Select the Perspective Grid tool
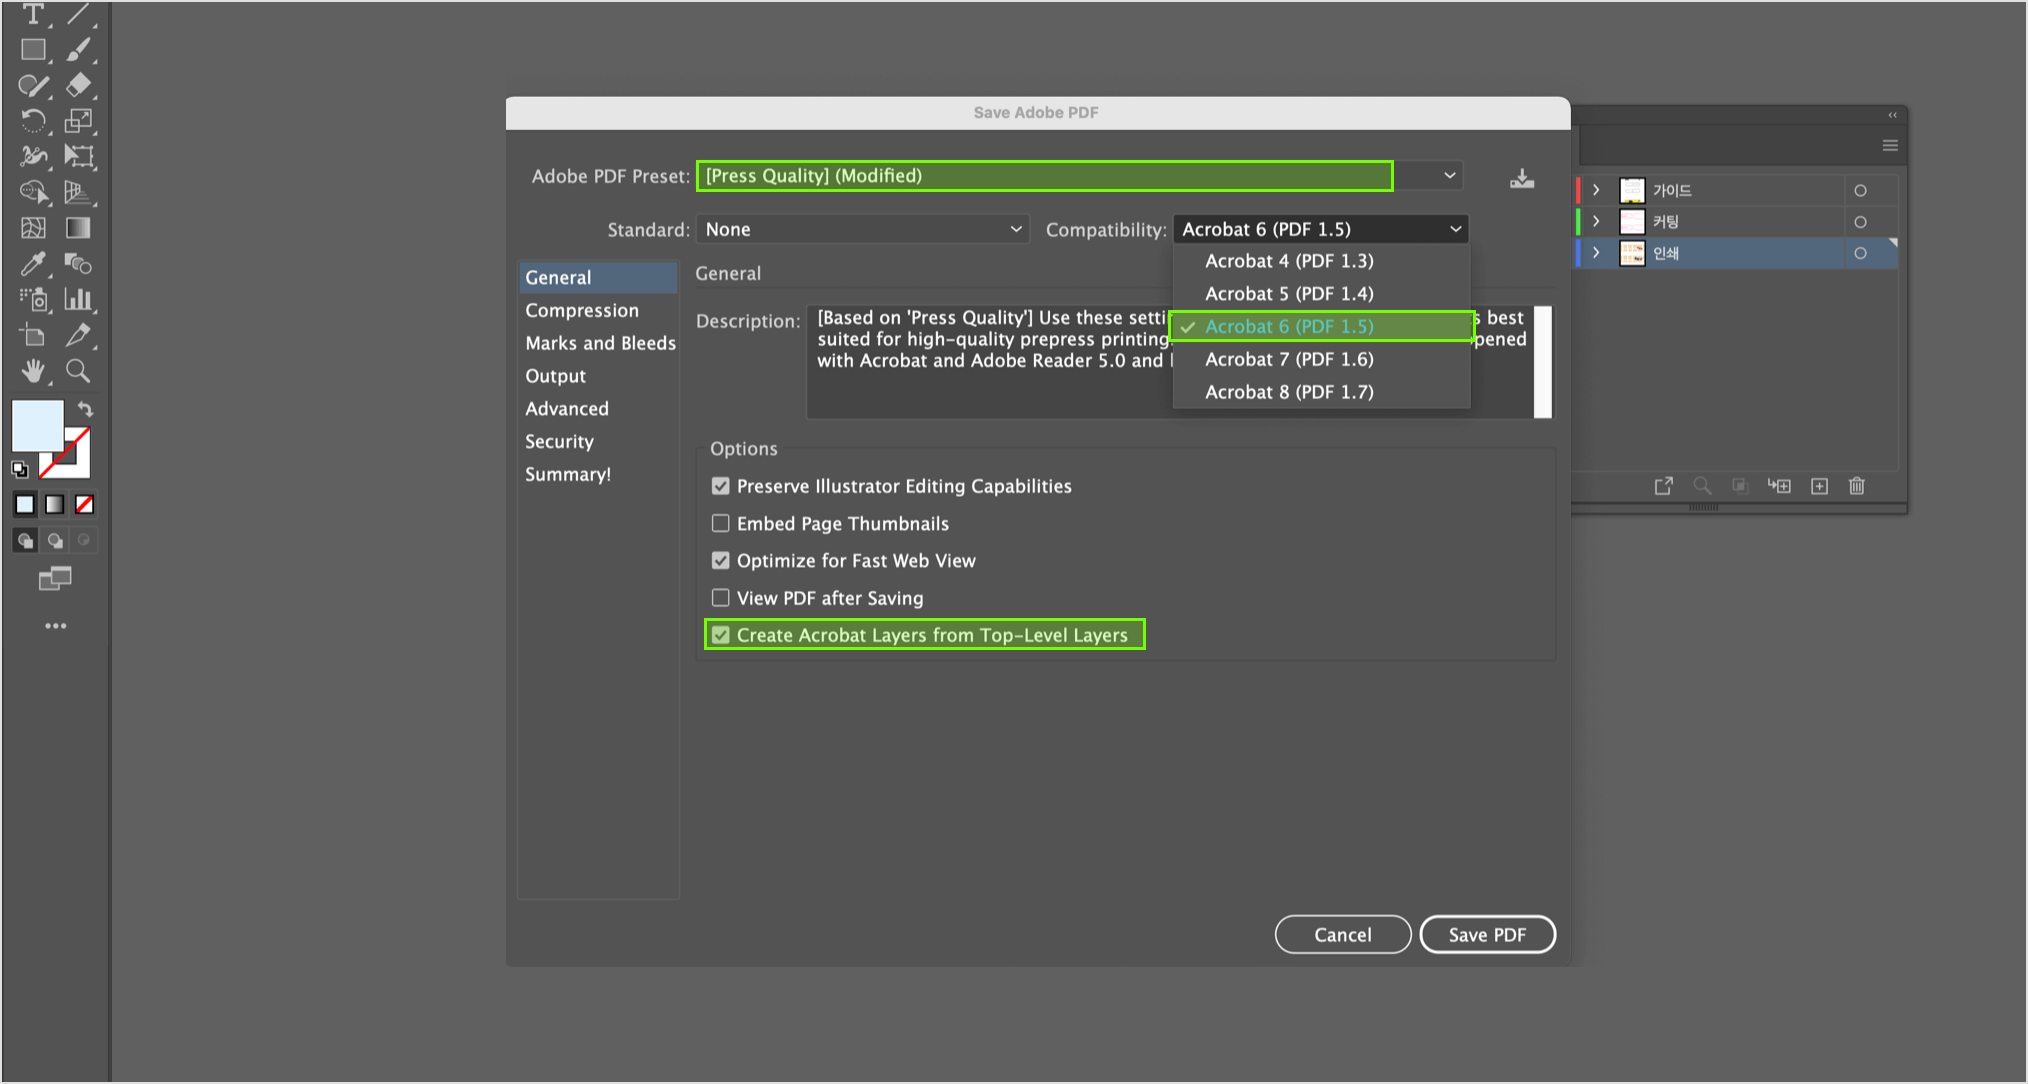The image size is (2028, 1084). point(78,192)
